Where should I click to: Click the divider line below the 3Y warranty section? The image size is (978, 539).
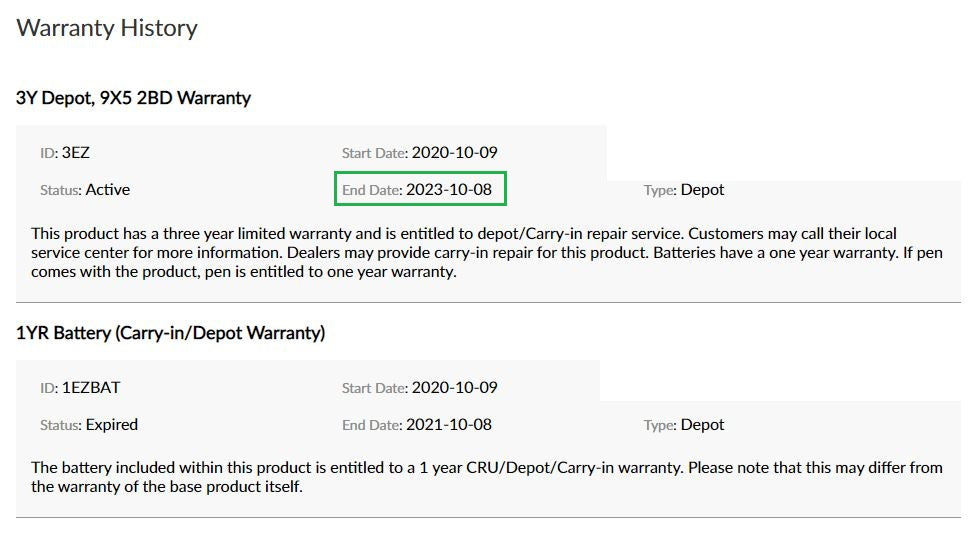pyautogui.click(x=488, y=302)
